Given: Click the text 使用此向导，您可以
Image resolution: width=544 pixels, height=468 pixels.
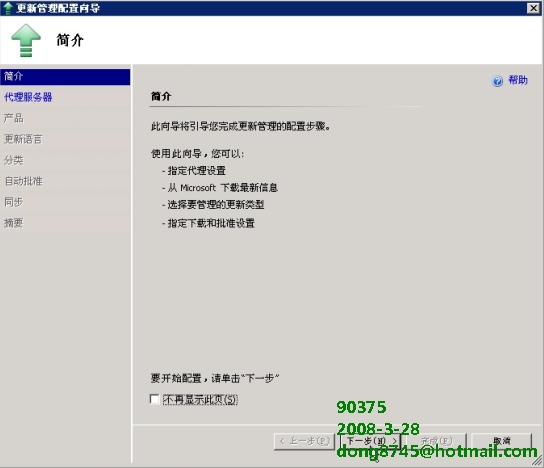Looking at the screenshot, I should (197, 153).
